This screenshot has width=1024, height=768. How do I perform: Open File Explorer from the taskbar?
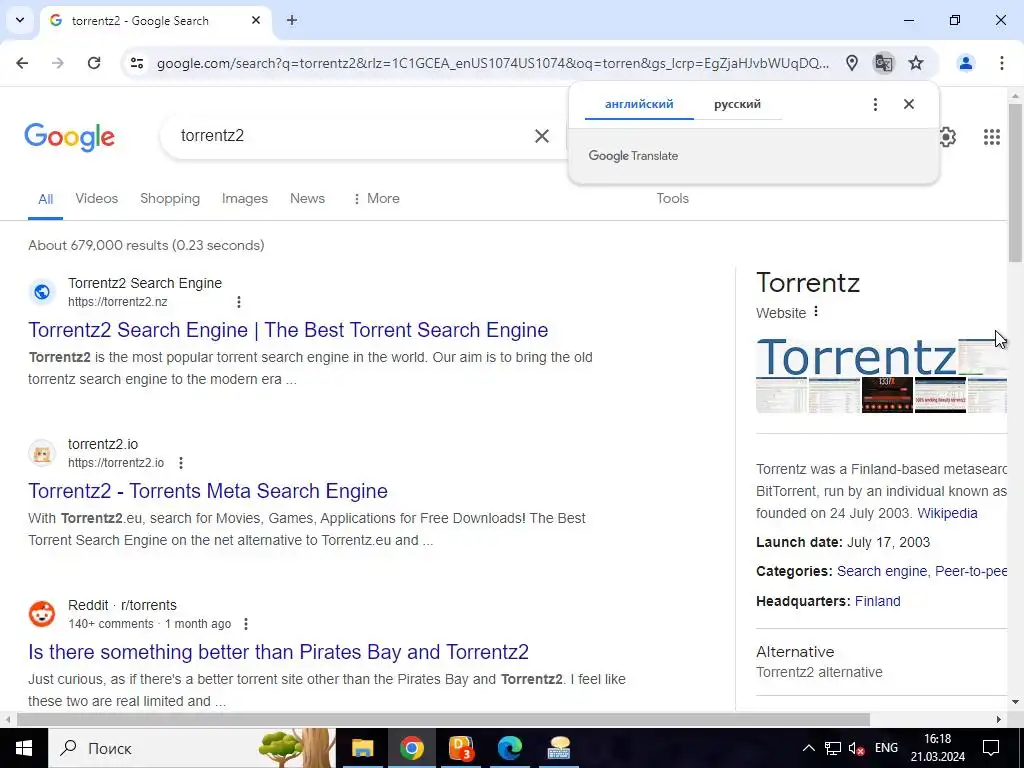coord(362,748)
